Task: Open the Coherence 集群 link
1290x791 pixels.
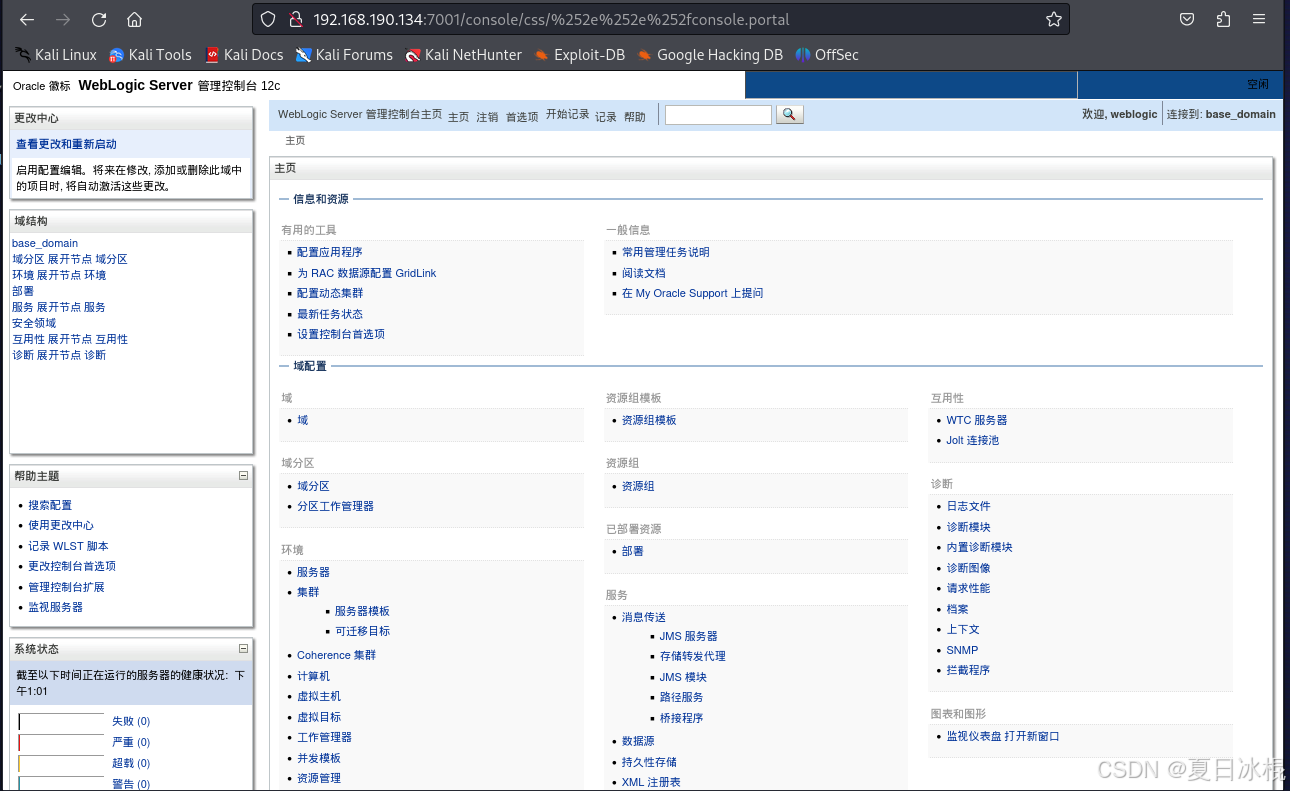Action: (337, 655)
